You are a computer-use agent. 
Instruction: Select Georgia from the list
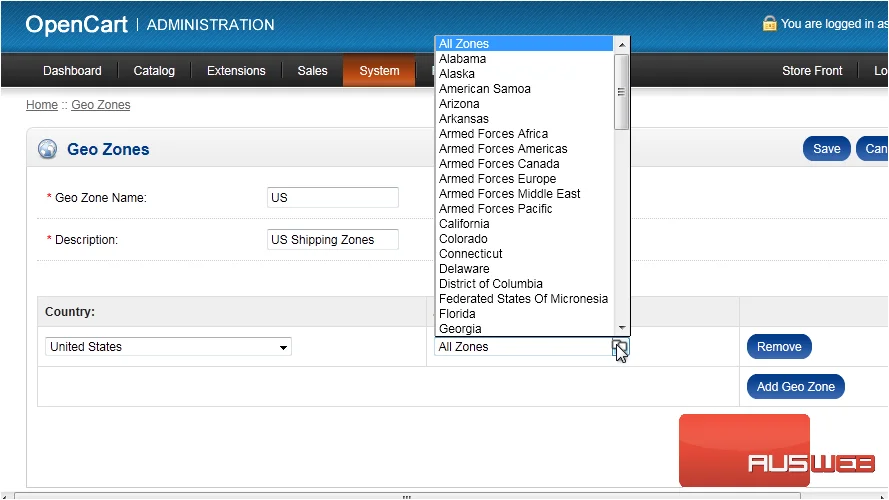[x=524, y=329]
